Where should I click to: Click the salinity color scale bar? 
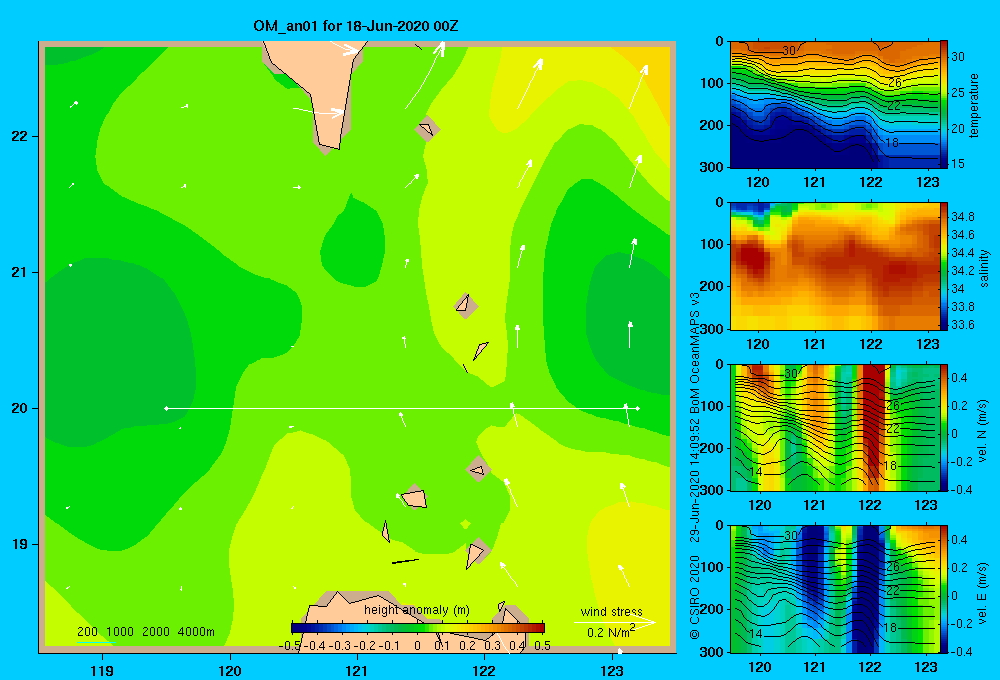tap(944, 266)
